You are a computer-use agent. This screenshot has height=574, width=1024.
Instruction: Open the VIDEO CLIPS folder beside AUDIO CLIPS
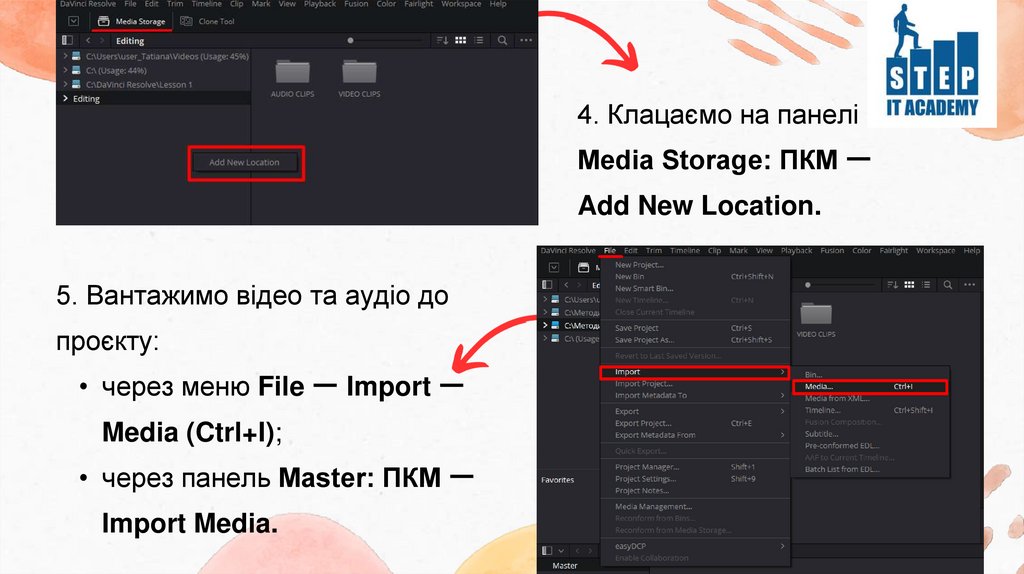click(359, 78)
